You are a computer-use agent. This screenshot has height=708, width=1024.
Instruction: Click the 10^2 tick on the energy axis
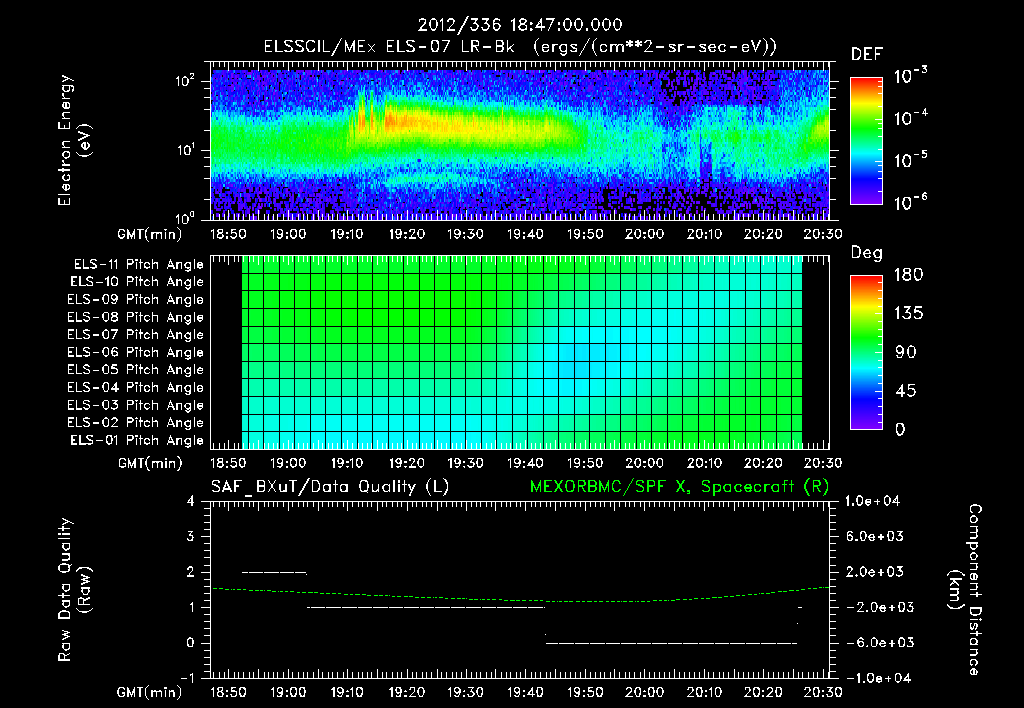point(185,81)
